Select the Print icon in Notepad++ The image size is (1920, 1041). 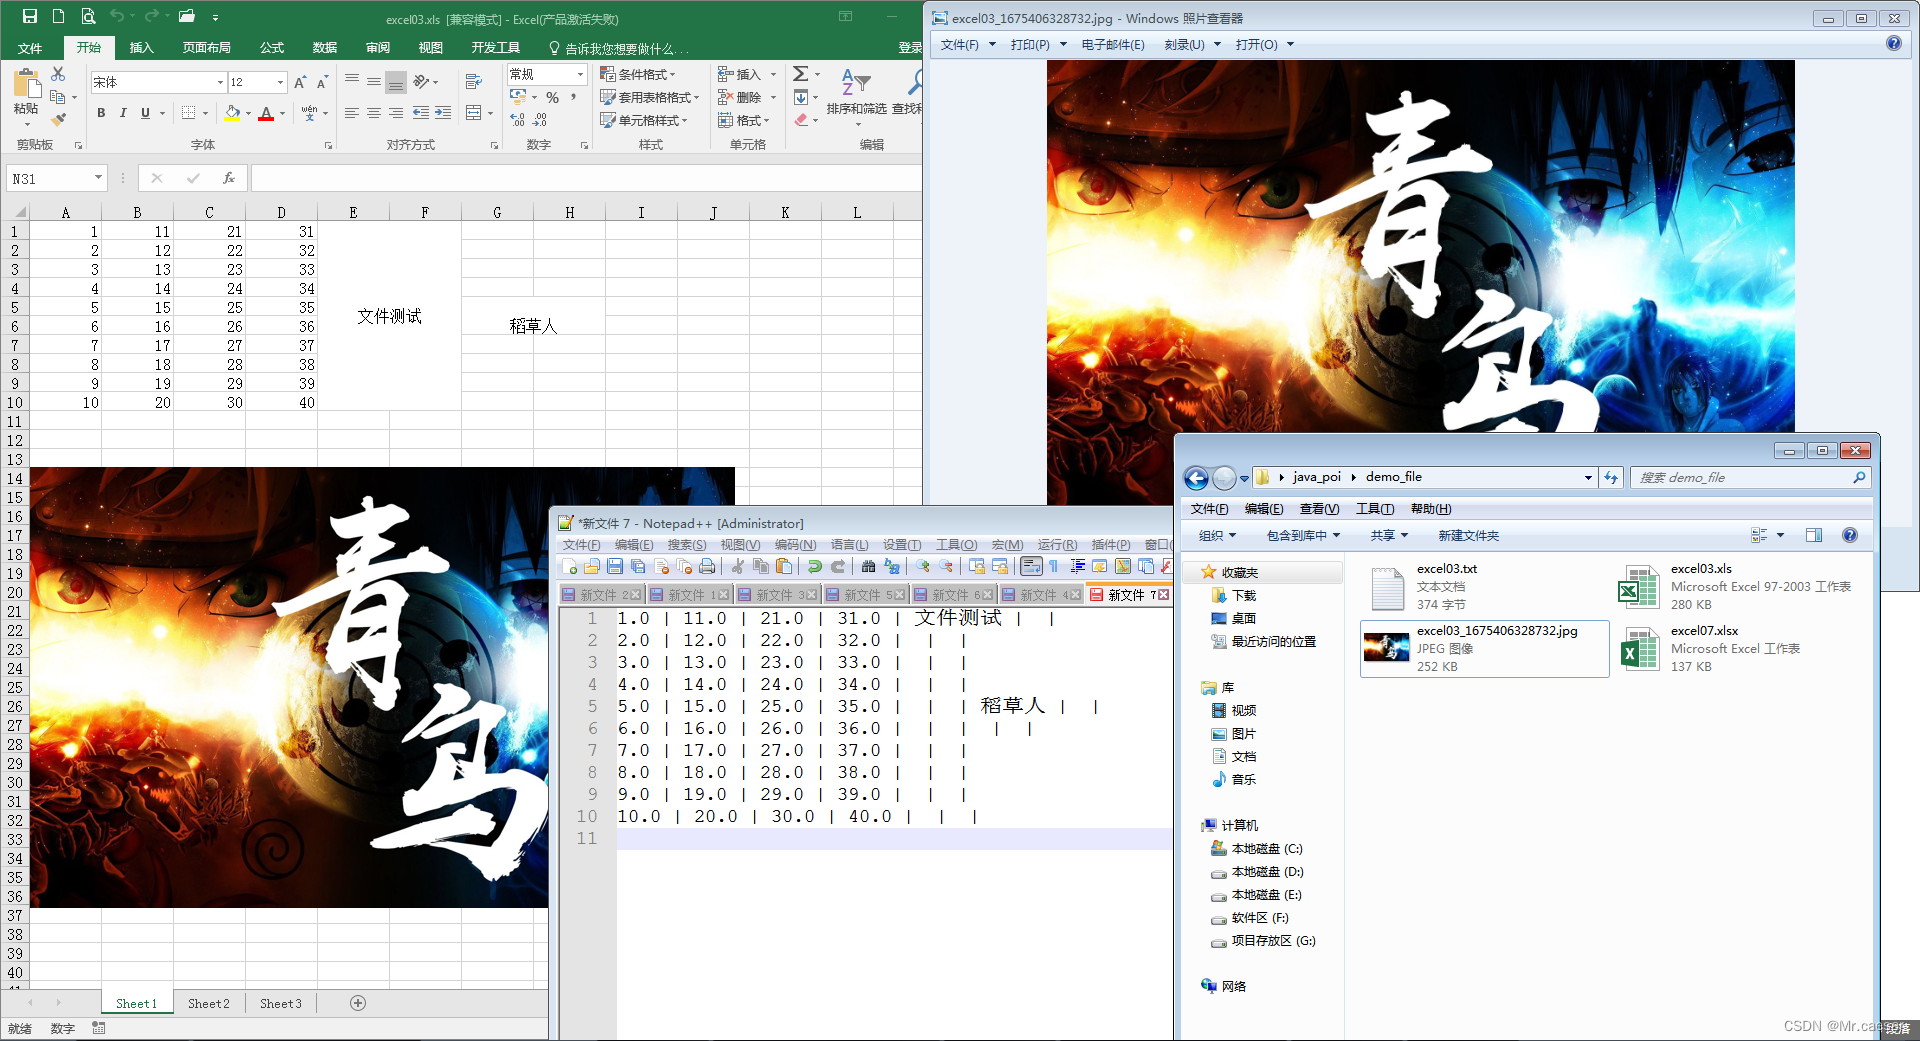[707, 566]
